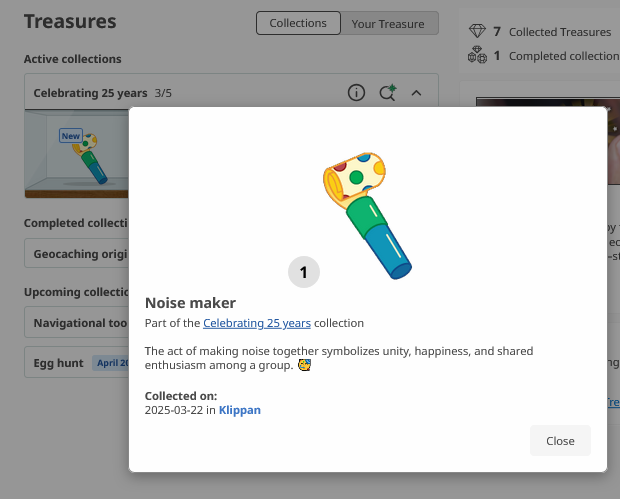This screenshot has height=499, width=620.
Task: Click the info icon for Celebrating 25 years
Action: coord(356,93)
